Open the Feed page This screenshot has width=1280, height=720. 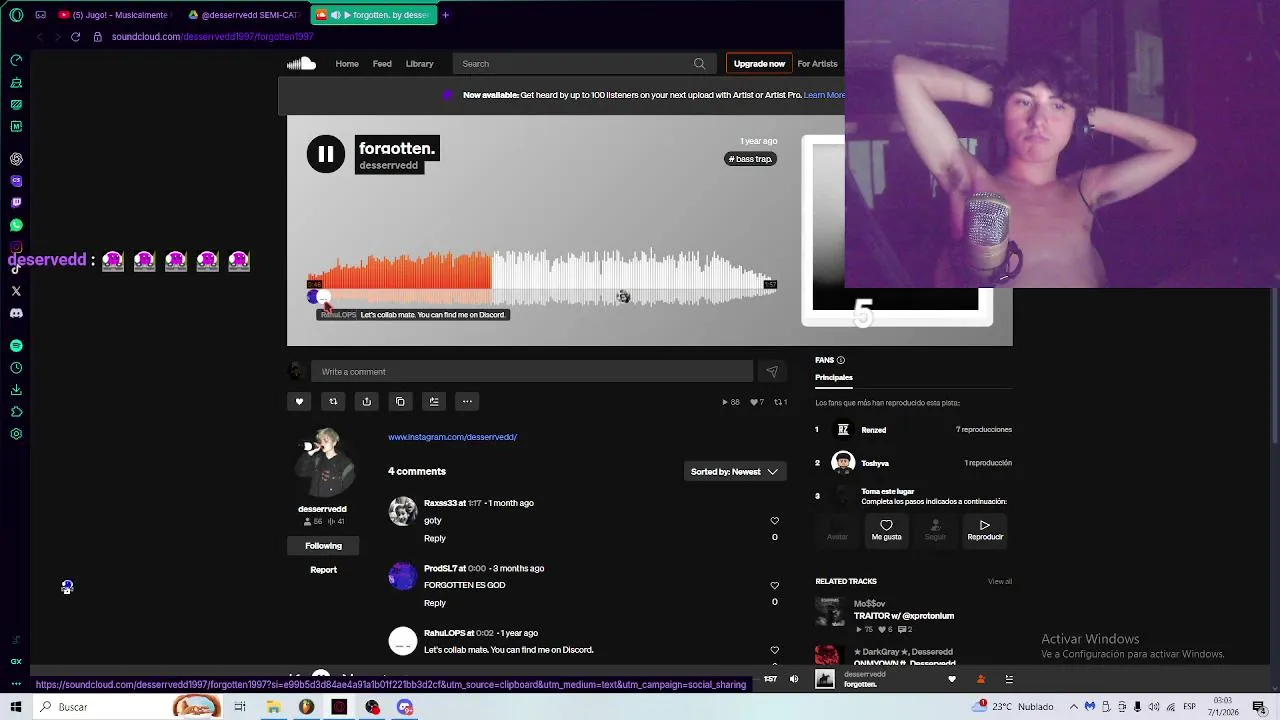point(382,64)
